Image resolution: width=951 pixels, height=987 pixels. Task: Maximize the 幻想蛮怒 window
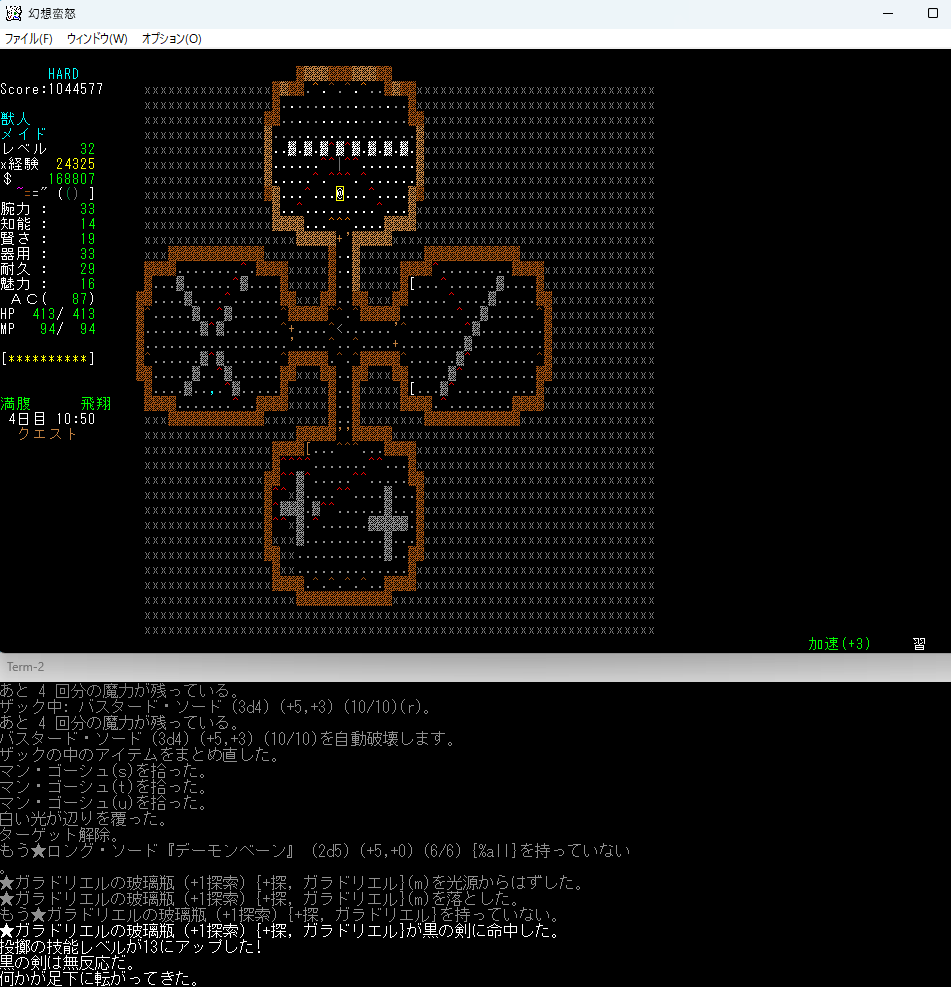point(933,13)
